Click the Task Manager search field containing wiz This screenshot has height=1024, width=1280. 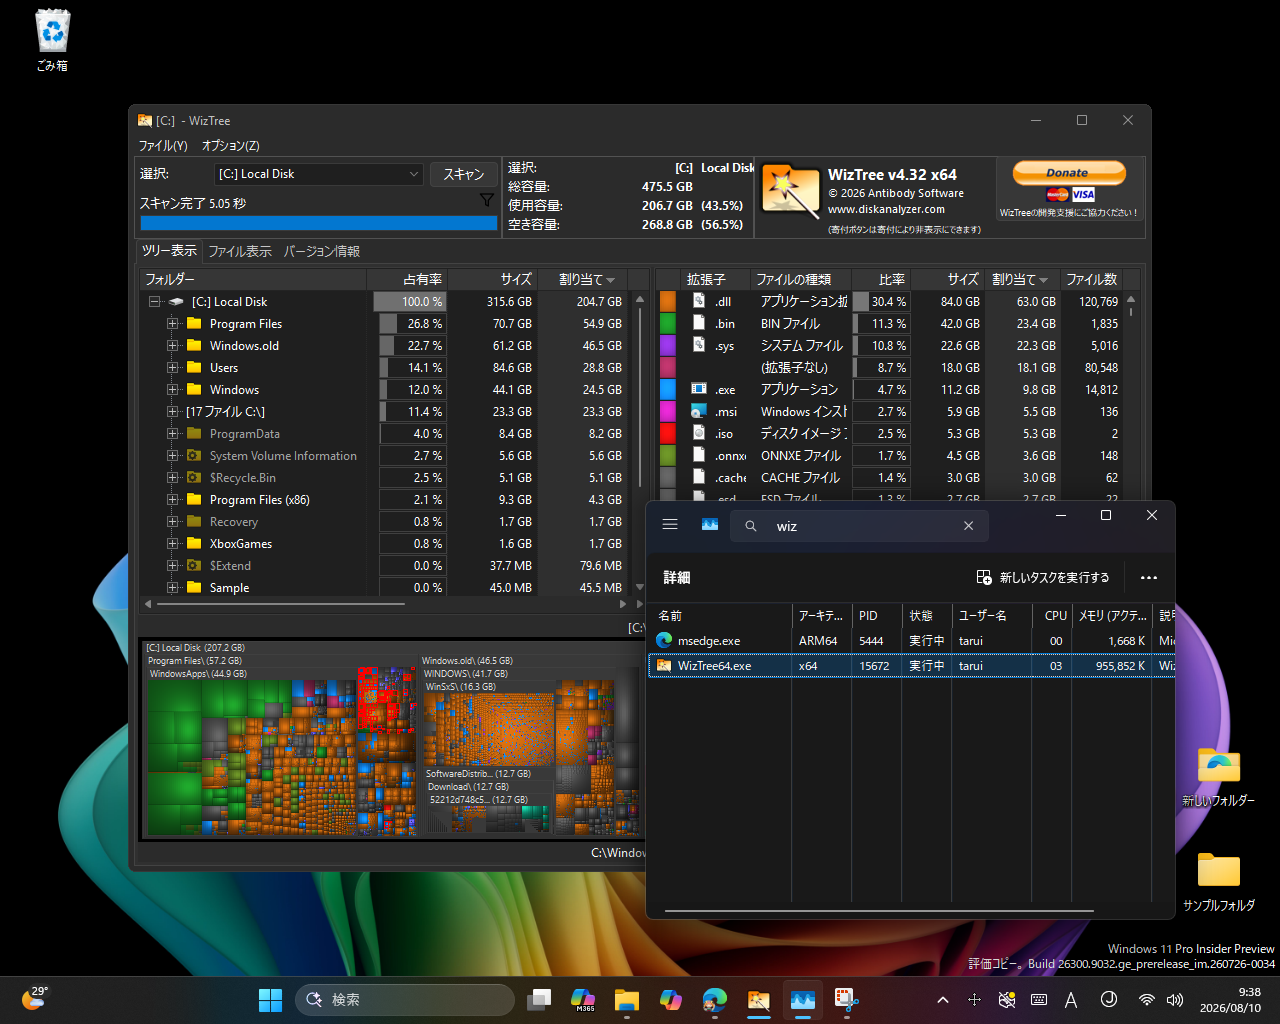(x=860, y=526)
